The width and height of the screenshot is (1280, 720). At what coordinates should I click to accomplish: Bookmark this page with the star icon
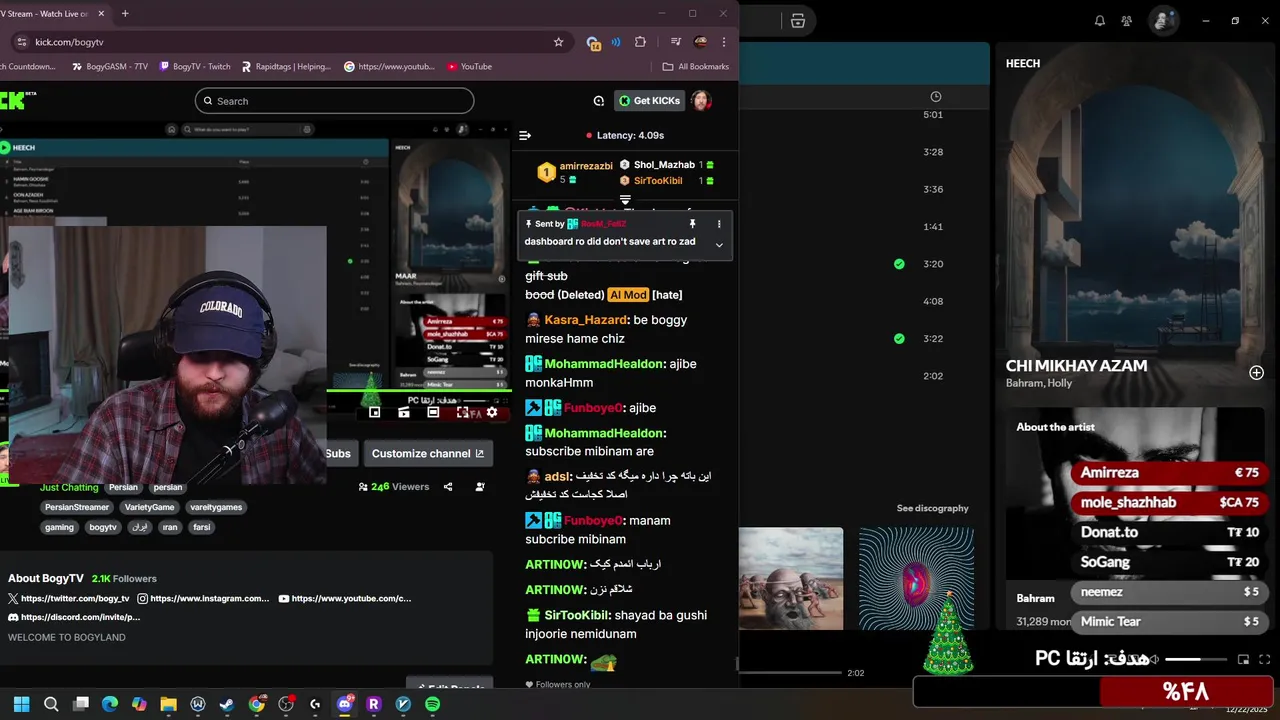tap(558, 42)
